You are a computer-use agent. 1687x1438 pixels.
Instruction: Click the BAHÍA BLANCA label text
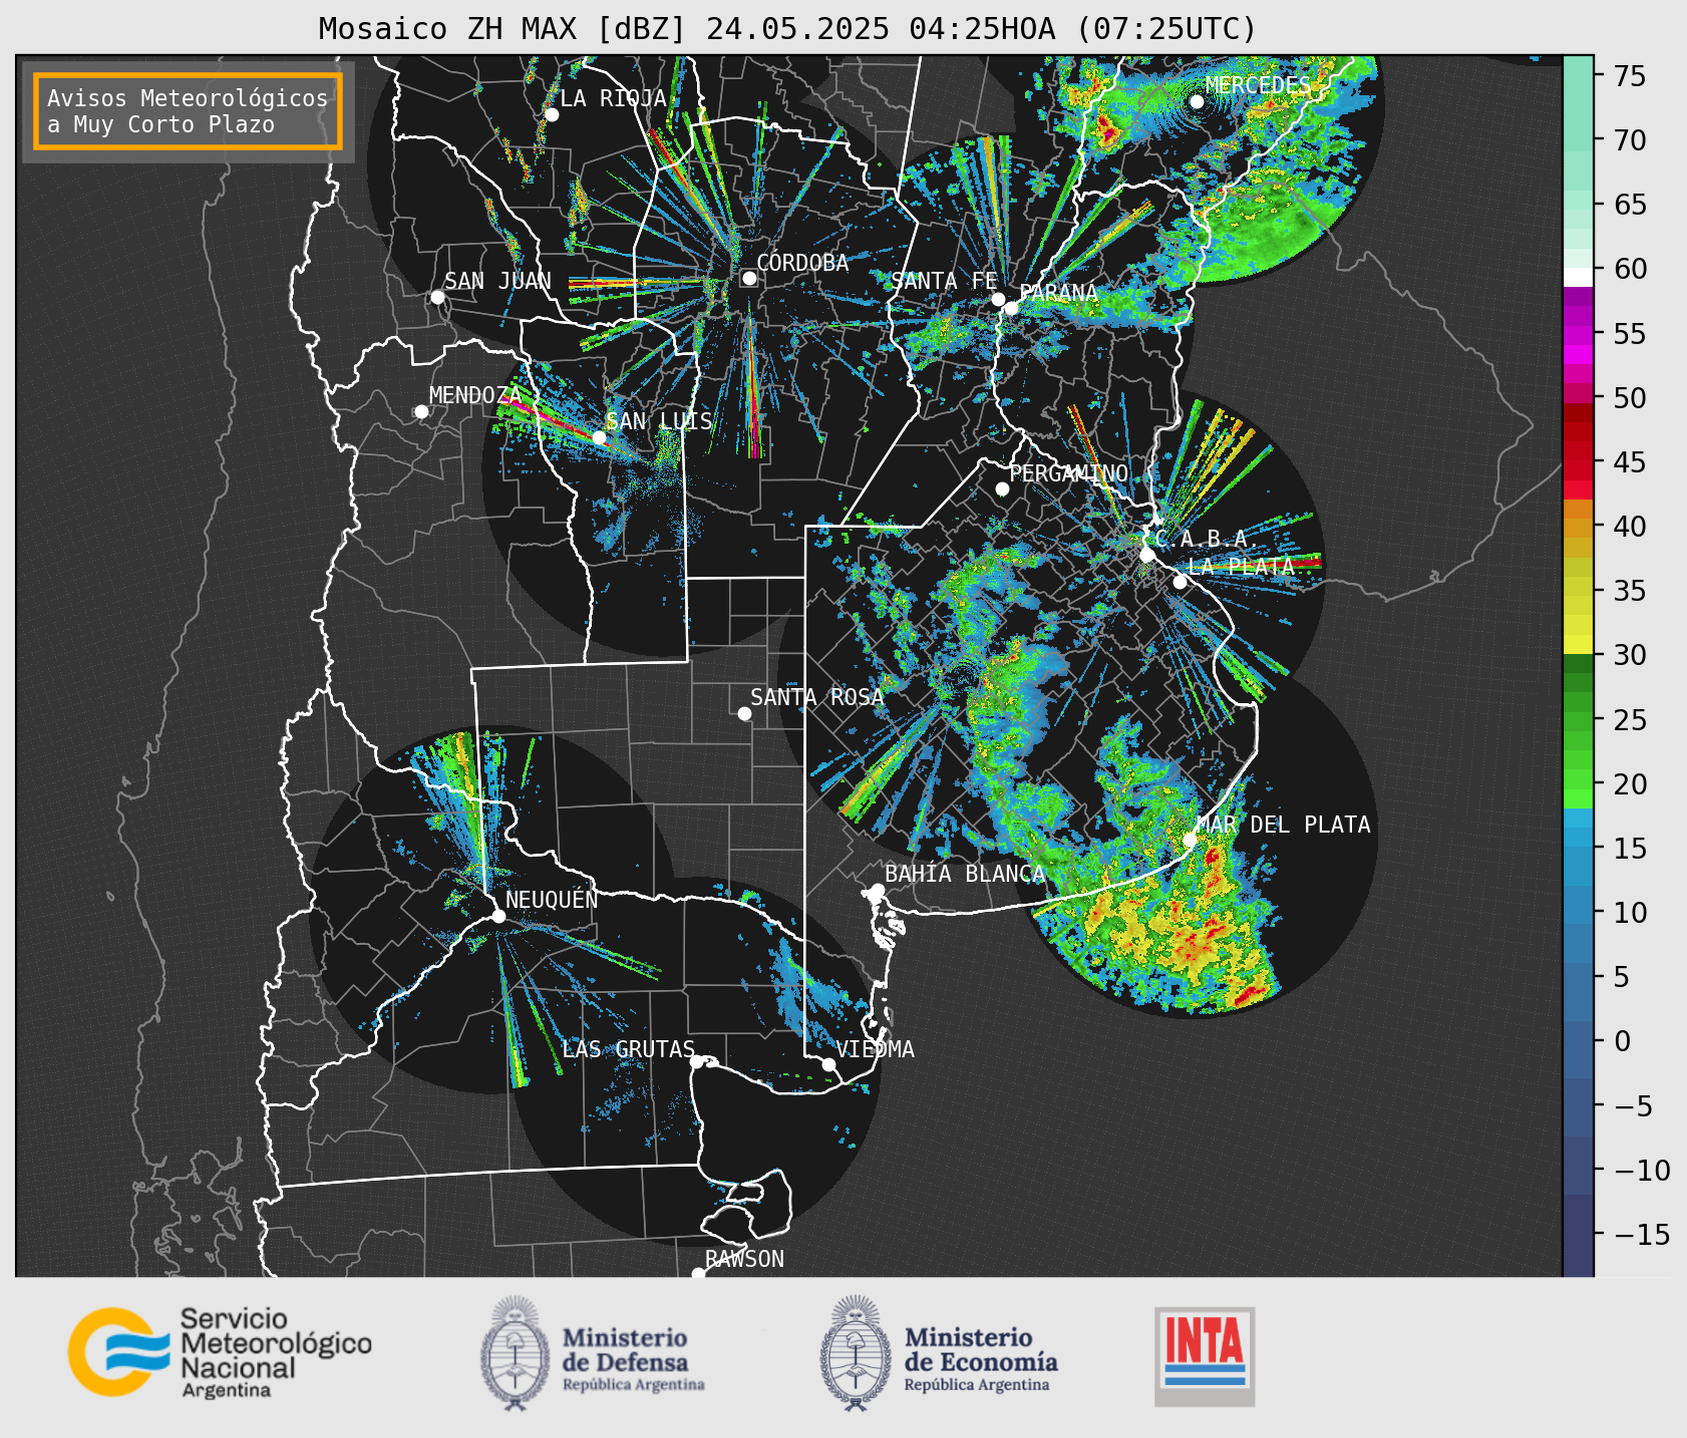coord(965,873)
